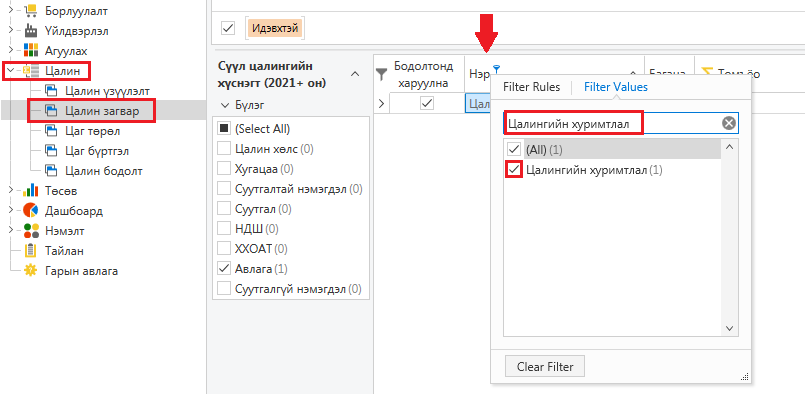Select the Тайлан report icon

point(31,251)
